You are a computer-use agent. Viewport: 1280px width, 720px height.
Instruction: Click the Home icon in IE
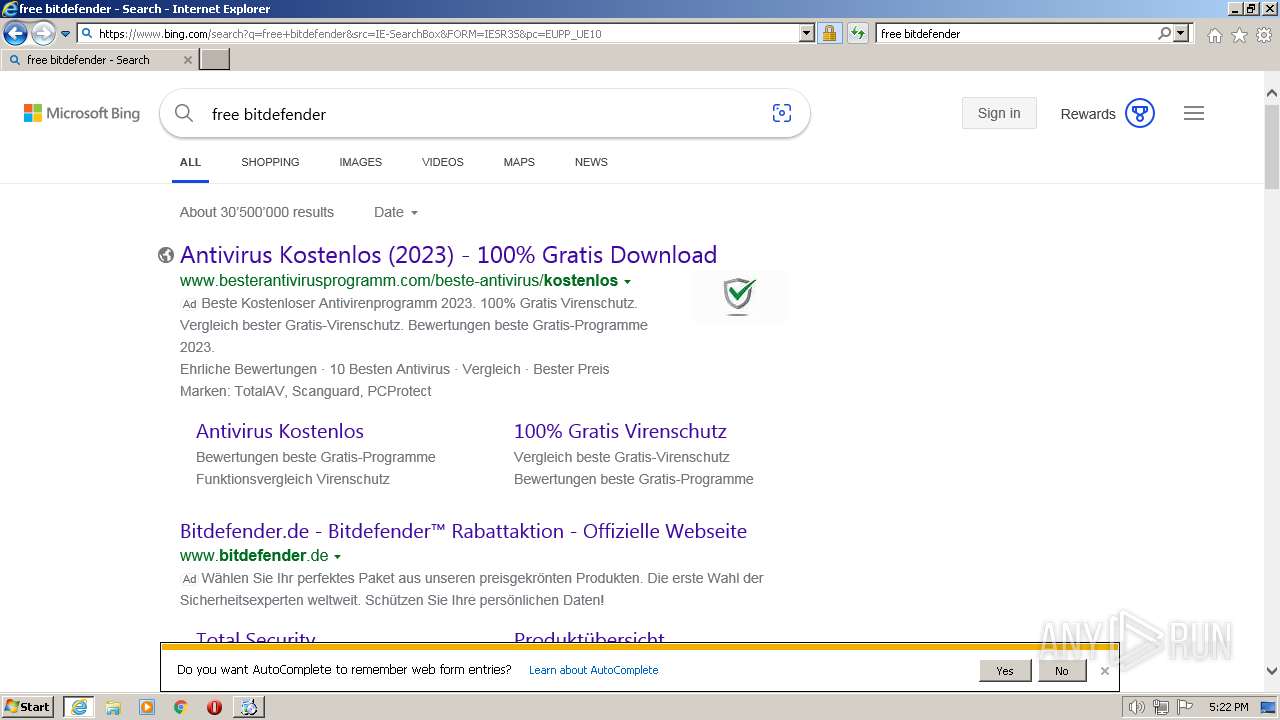tap(1214, 35)
